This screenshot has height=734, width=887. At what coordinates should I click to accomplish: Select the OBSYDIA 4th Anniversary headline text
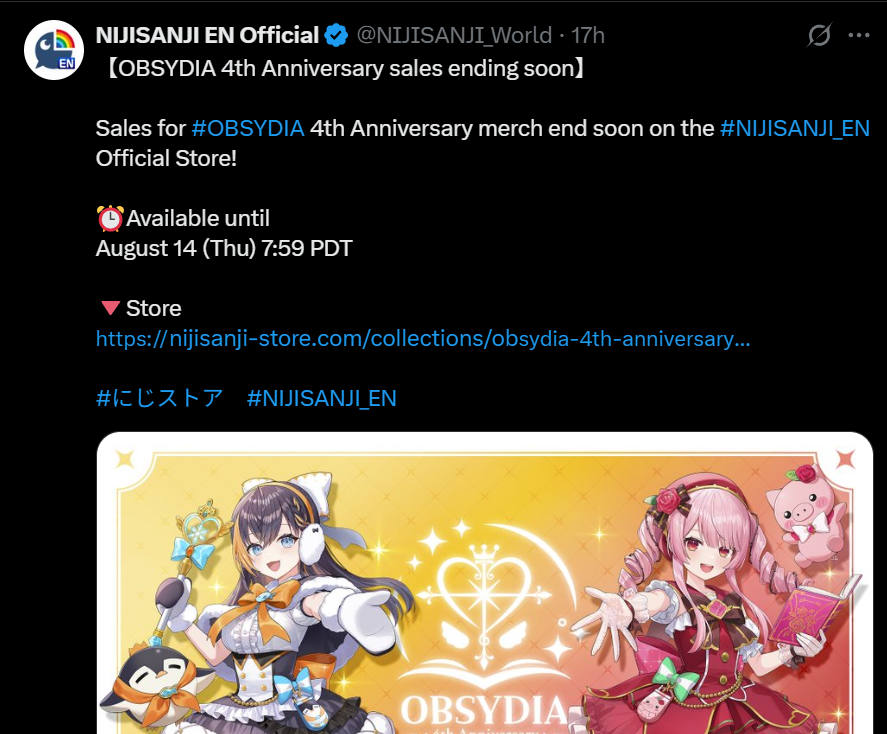coord(346,68)
